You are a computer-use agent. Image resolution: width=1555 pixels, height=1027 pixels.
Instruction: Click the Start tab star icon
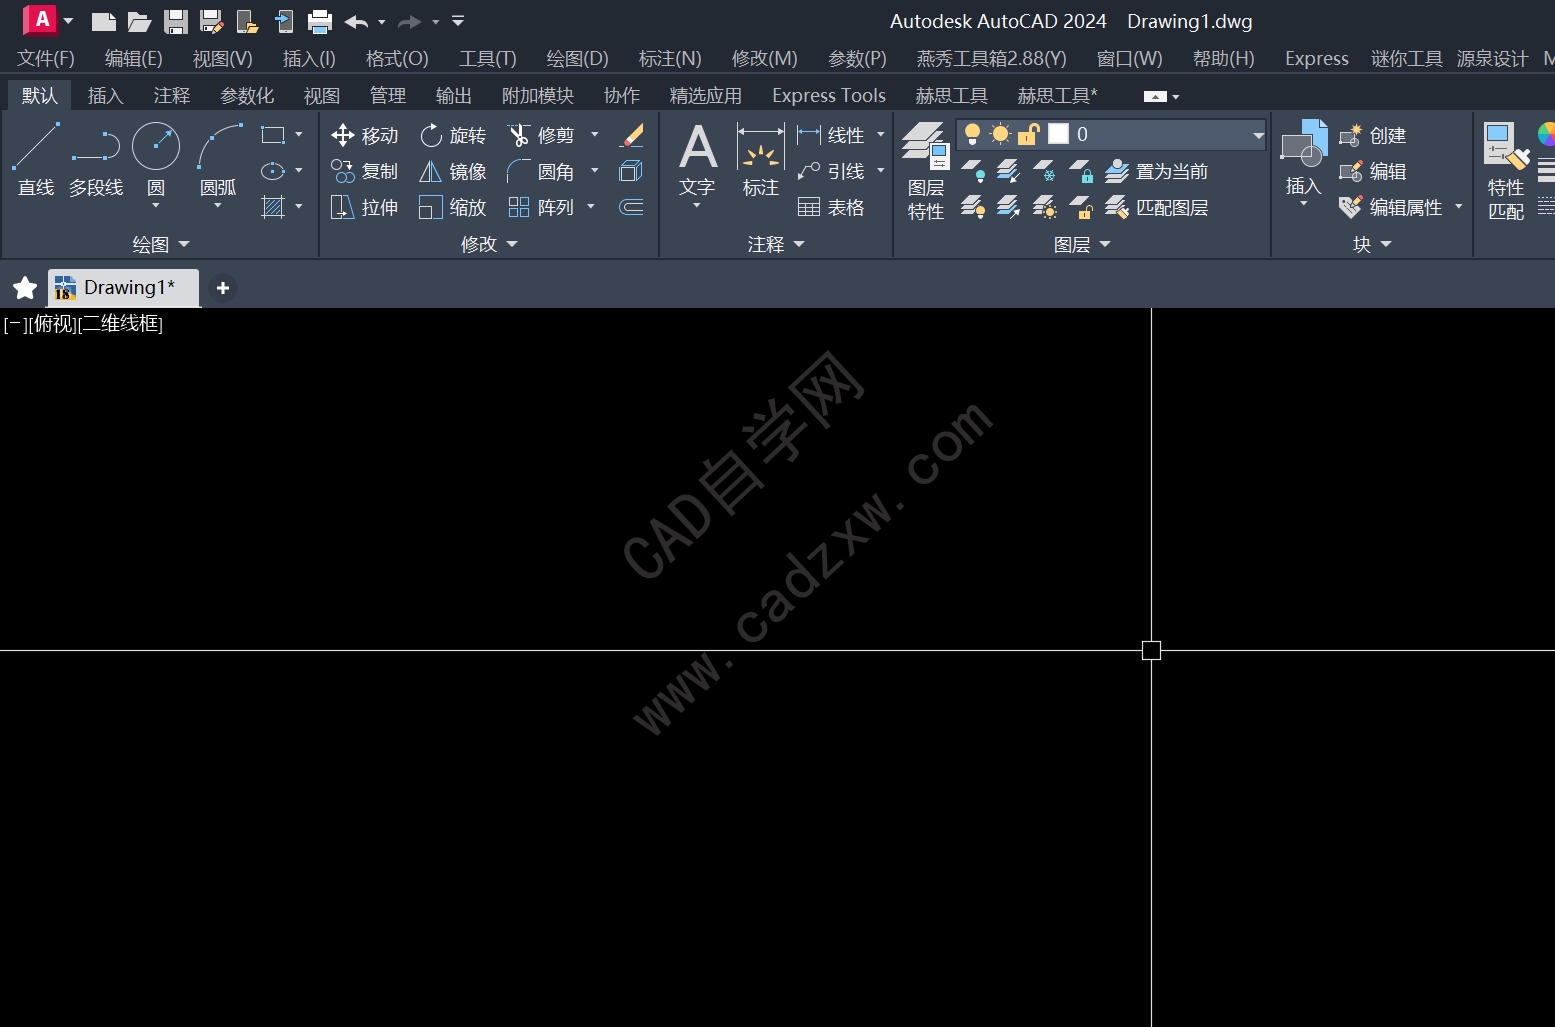[25, 288]
